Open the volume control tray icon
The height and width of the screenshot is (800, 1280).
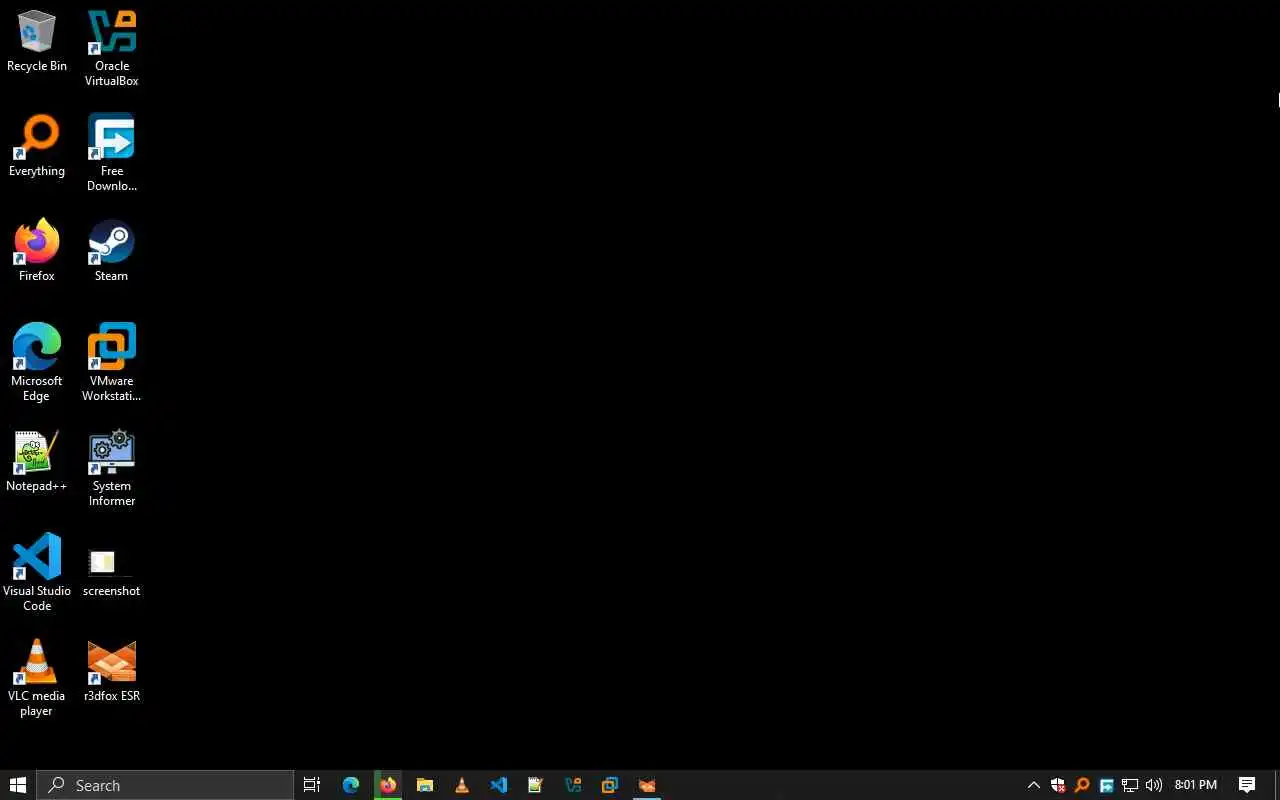pyautogui.click(x=1154, y=785)
